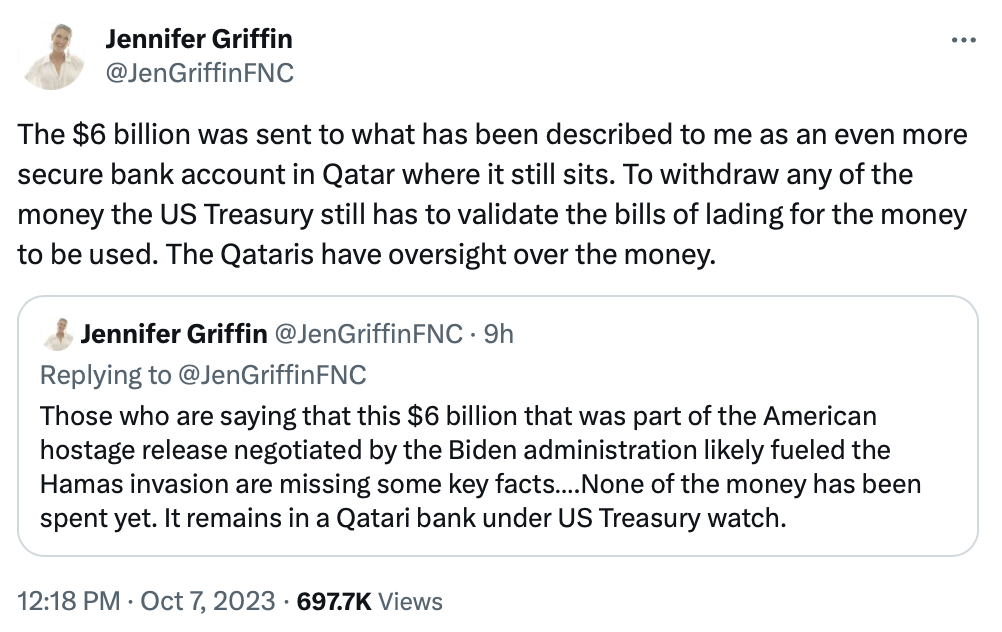Open the quoted post via its 9h timestamp

[x=498, y=334]
